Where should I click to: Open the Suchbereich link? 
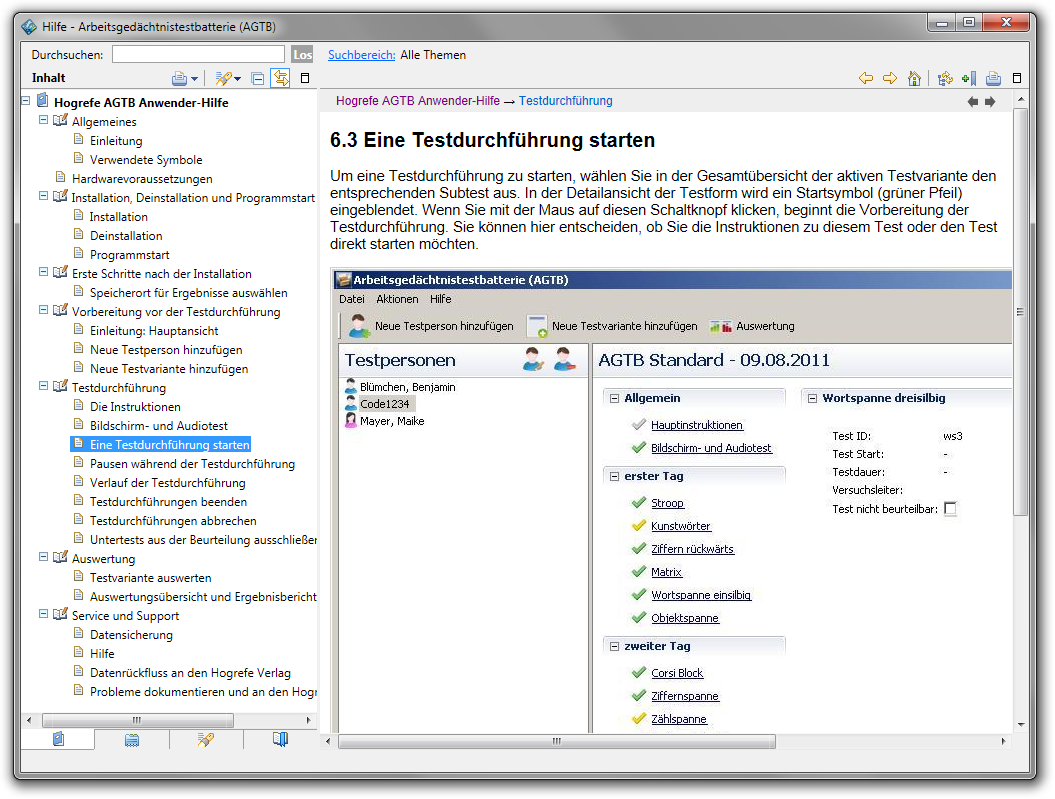click(361, 54)
